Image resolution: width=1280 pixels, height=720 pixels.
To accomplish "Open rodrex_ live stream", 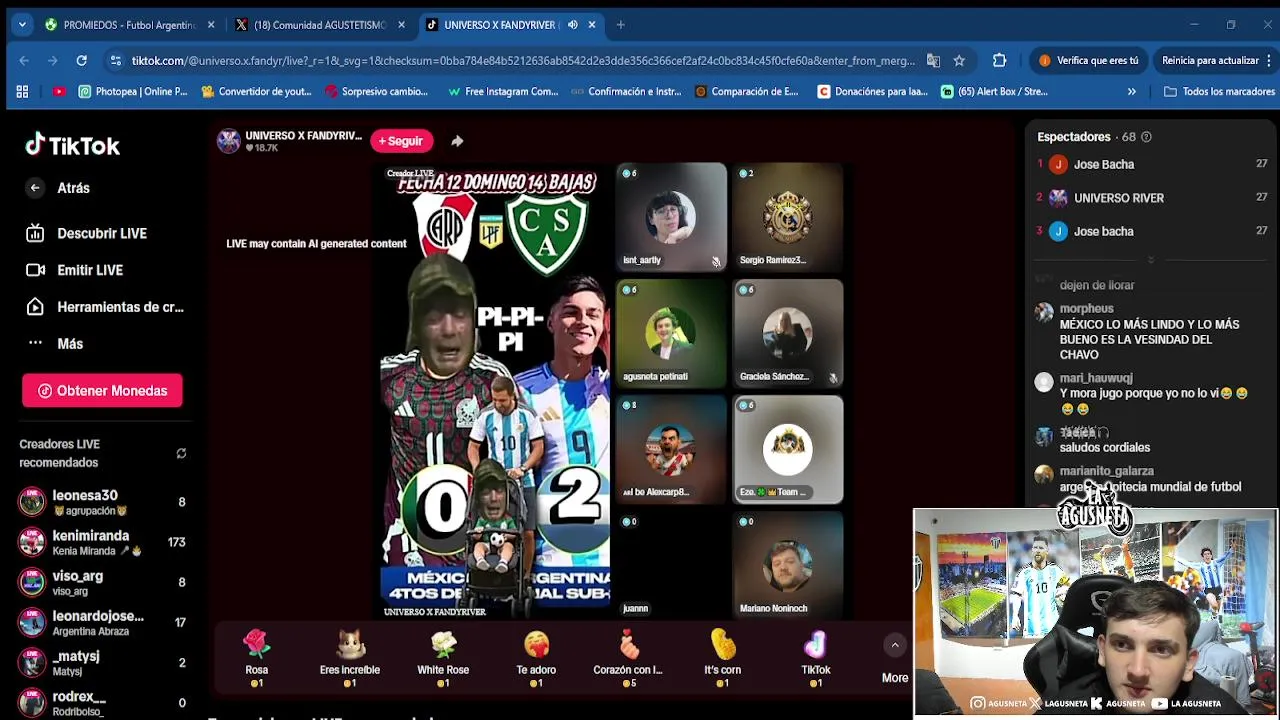I will coord(102,702).
